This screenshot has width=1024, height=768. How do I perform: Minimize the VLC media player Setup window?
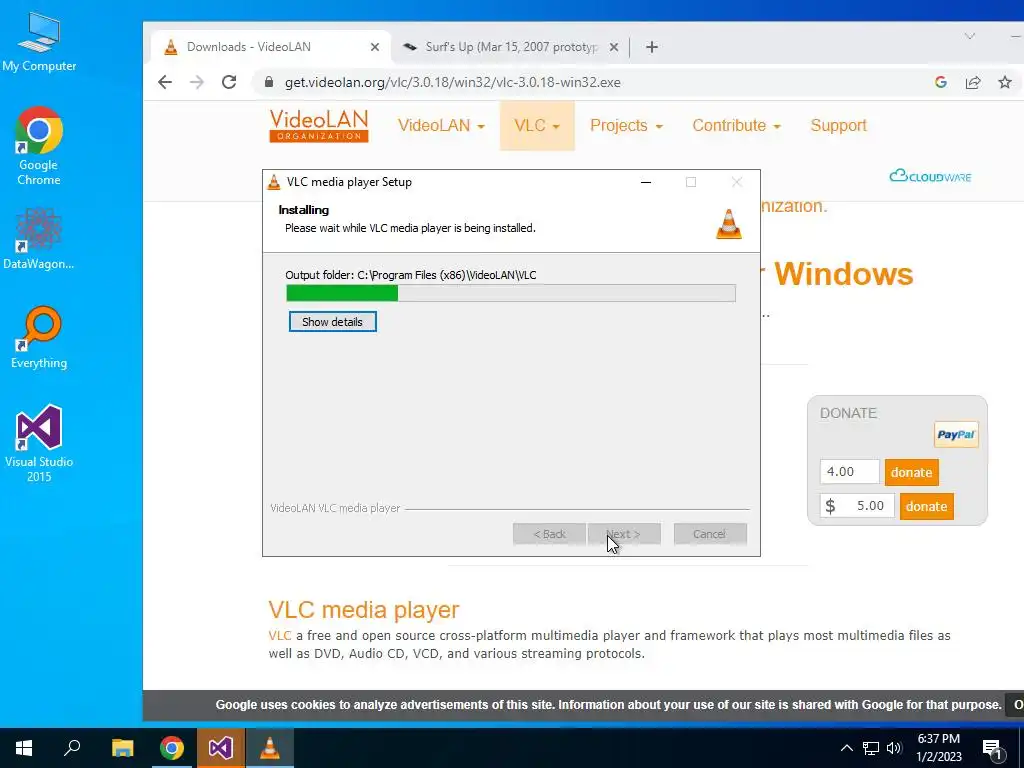point(646,182)
